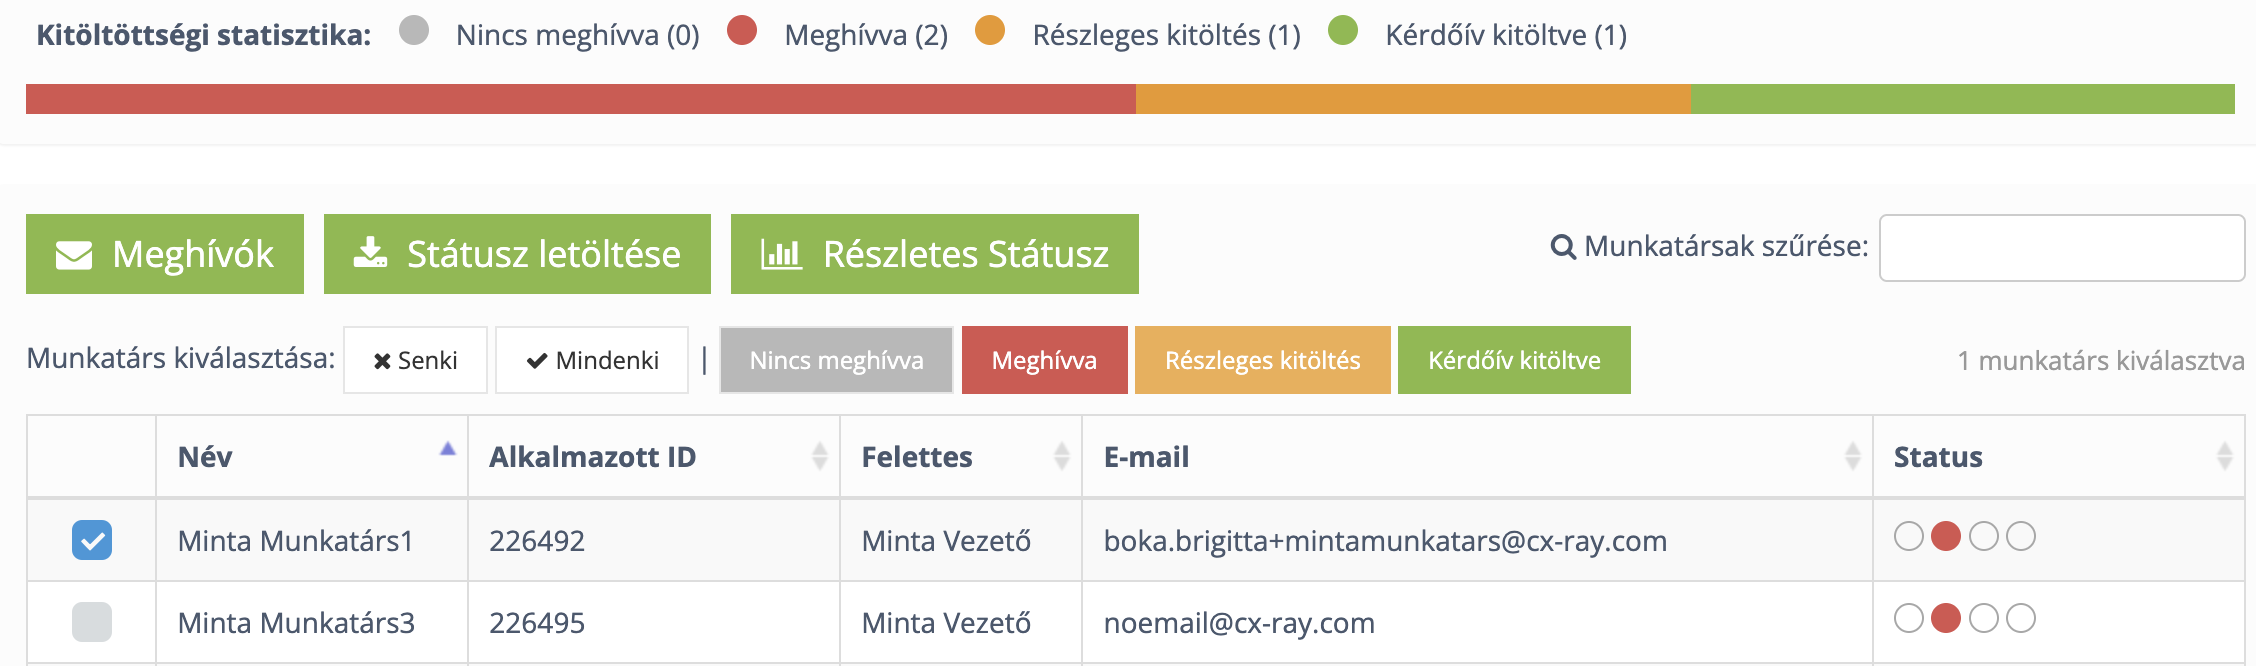Focus the Munkatársak szűrése search field
Screen dimensions: 2256x666
point(2061,248)
